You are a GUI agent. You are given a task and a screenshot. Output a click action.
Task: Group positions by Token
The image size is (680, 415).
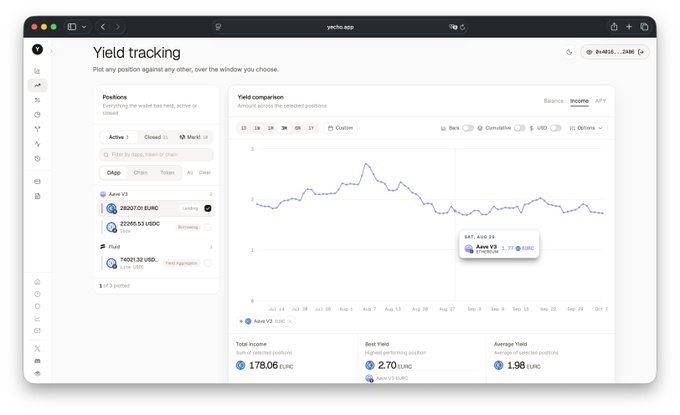click(167, 173)
